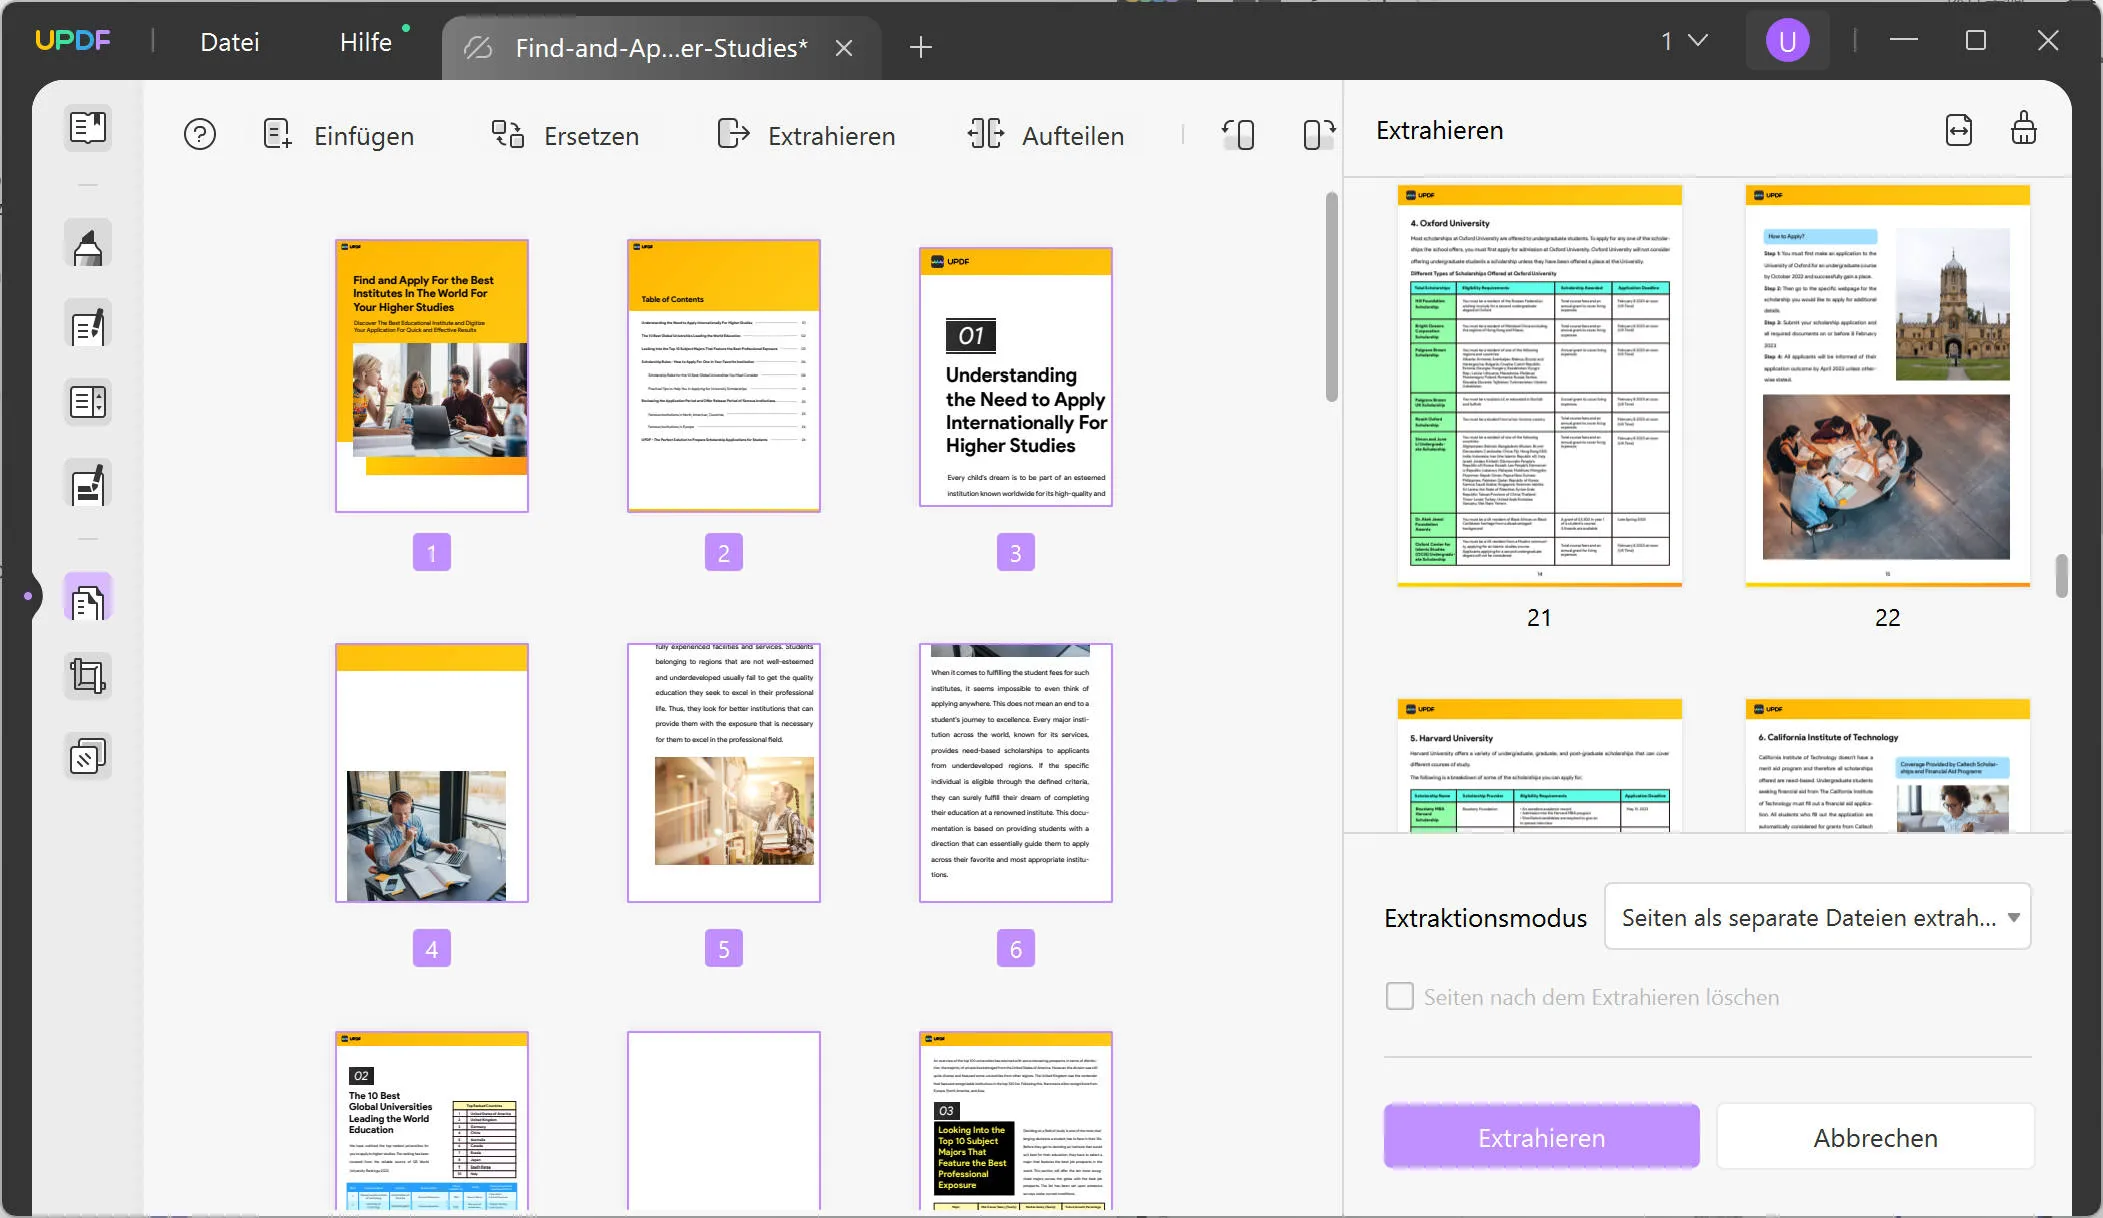The image size is (2103, 1218).
Task: Click page number label 1
Action: (x=432, y=552)
